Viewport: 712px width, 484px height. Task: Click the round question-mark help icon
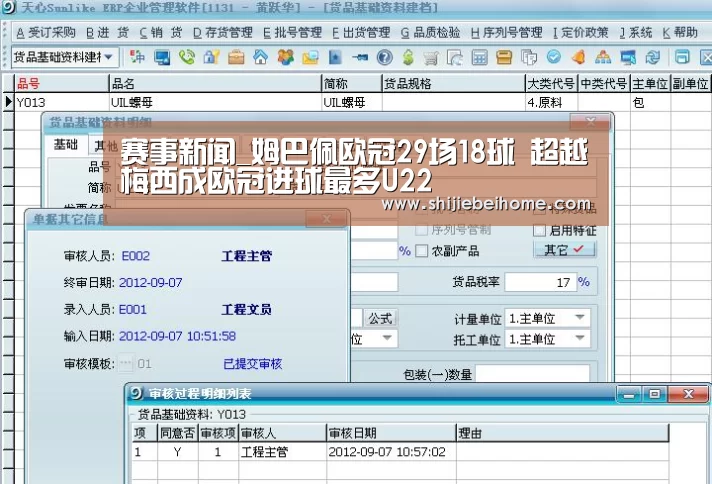385,57
